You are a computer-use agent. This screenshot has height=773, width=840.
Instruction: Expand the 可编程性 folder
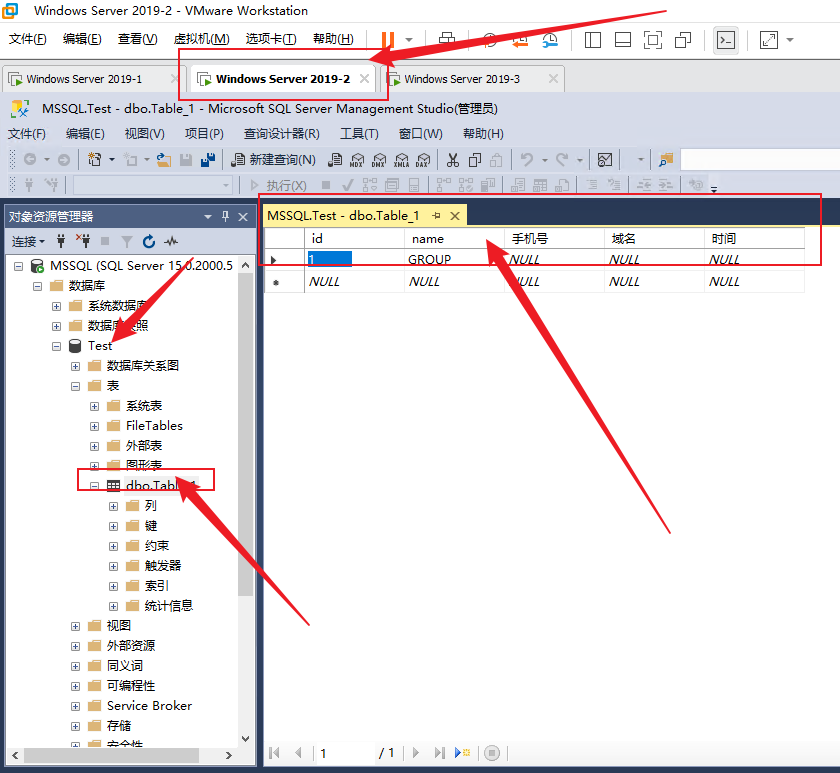(76, 686)
